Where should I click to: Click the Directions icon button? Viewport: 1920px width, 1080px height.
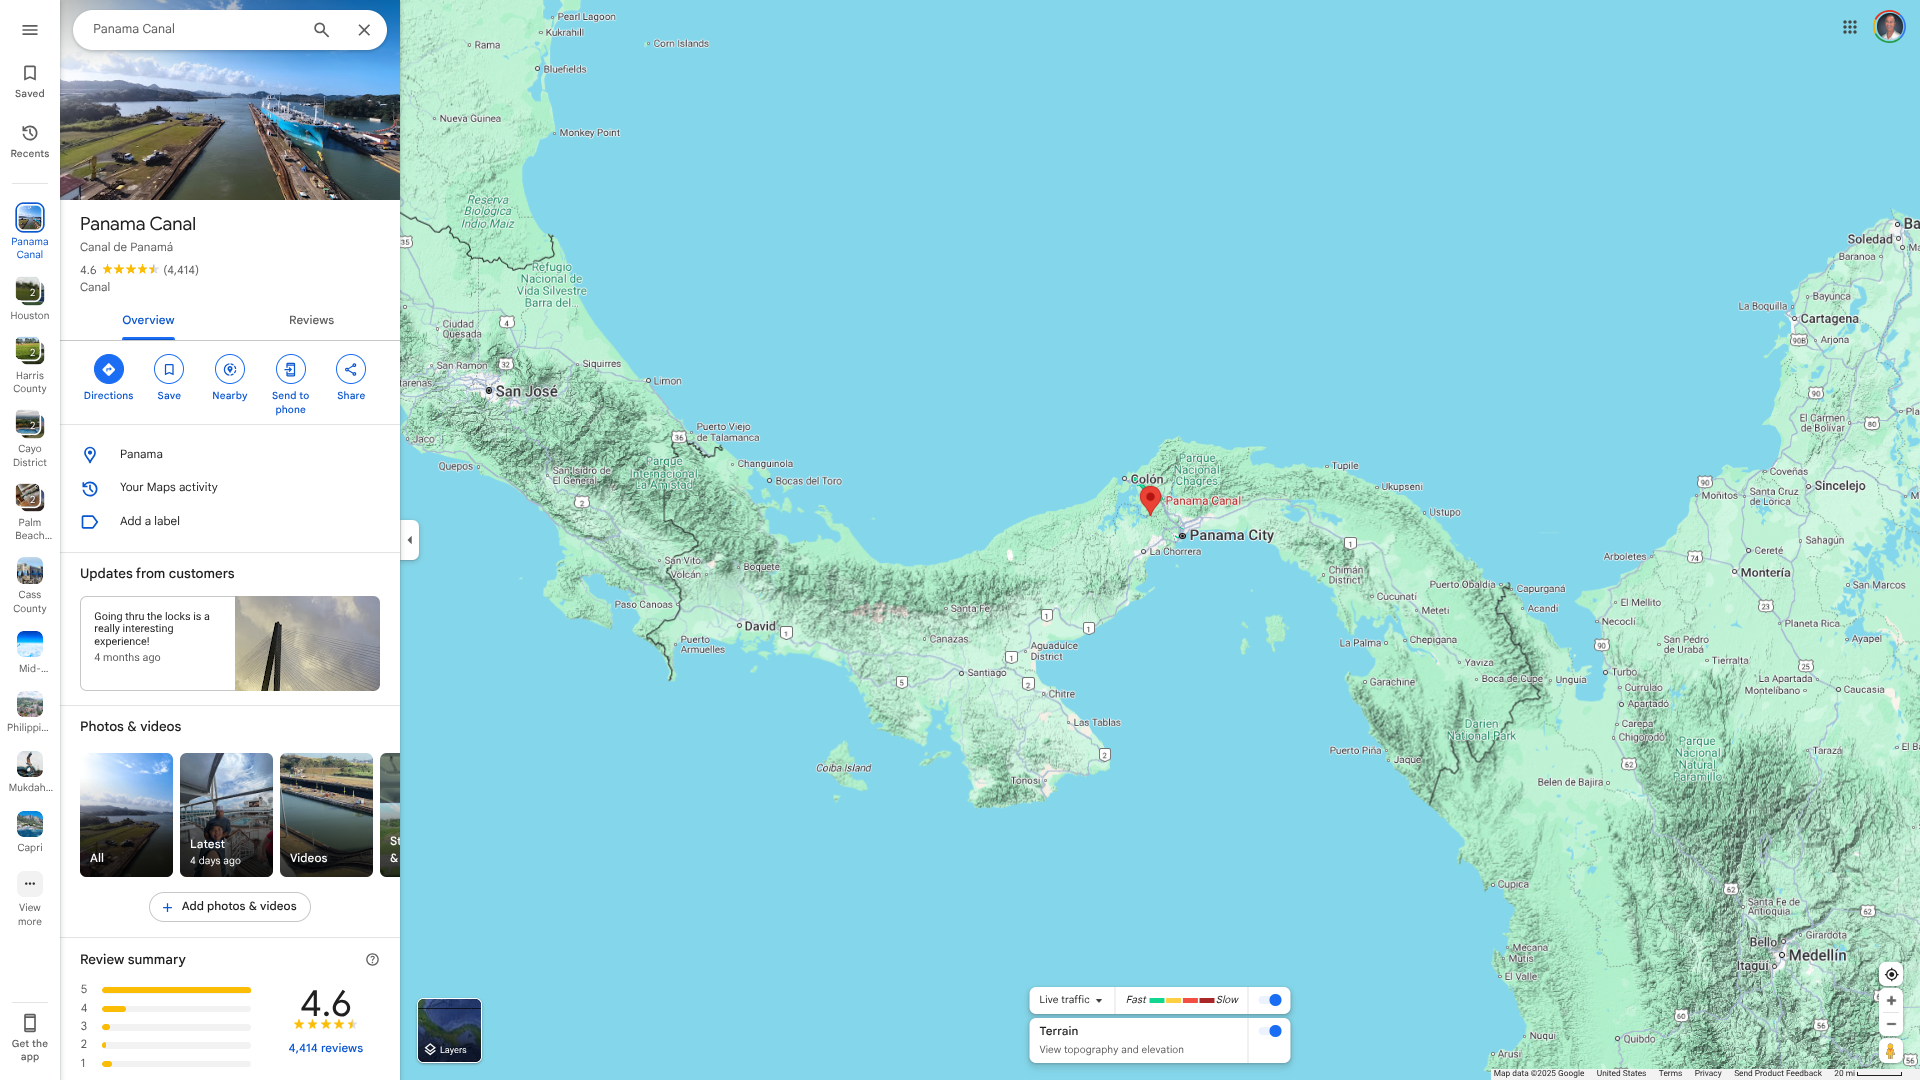(x=108, y=370)
